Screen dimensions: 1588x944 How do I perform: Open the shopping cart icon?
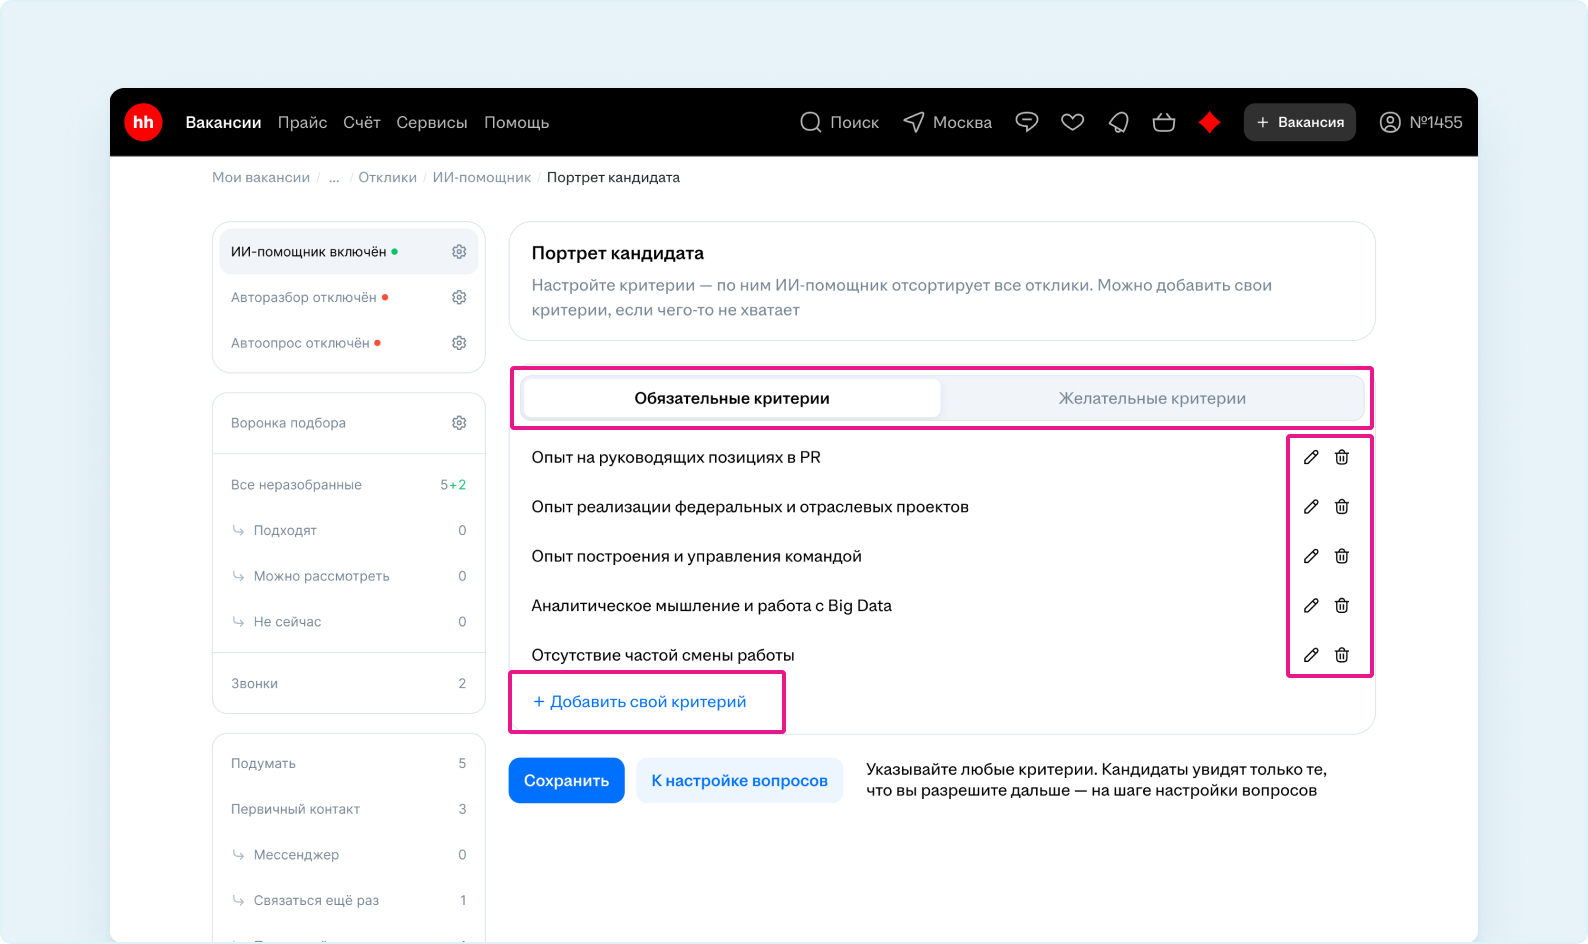[1163, 122]
